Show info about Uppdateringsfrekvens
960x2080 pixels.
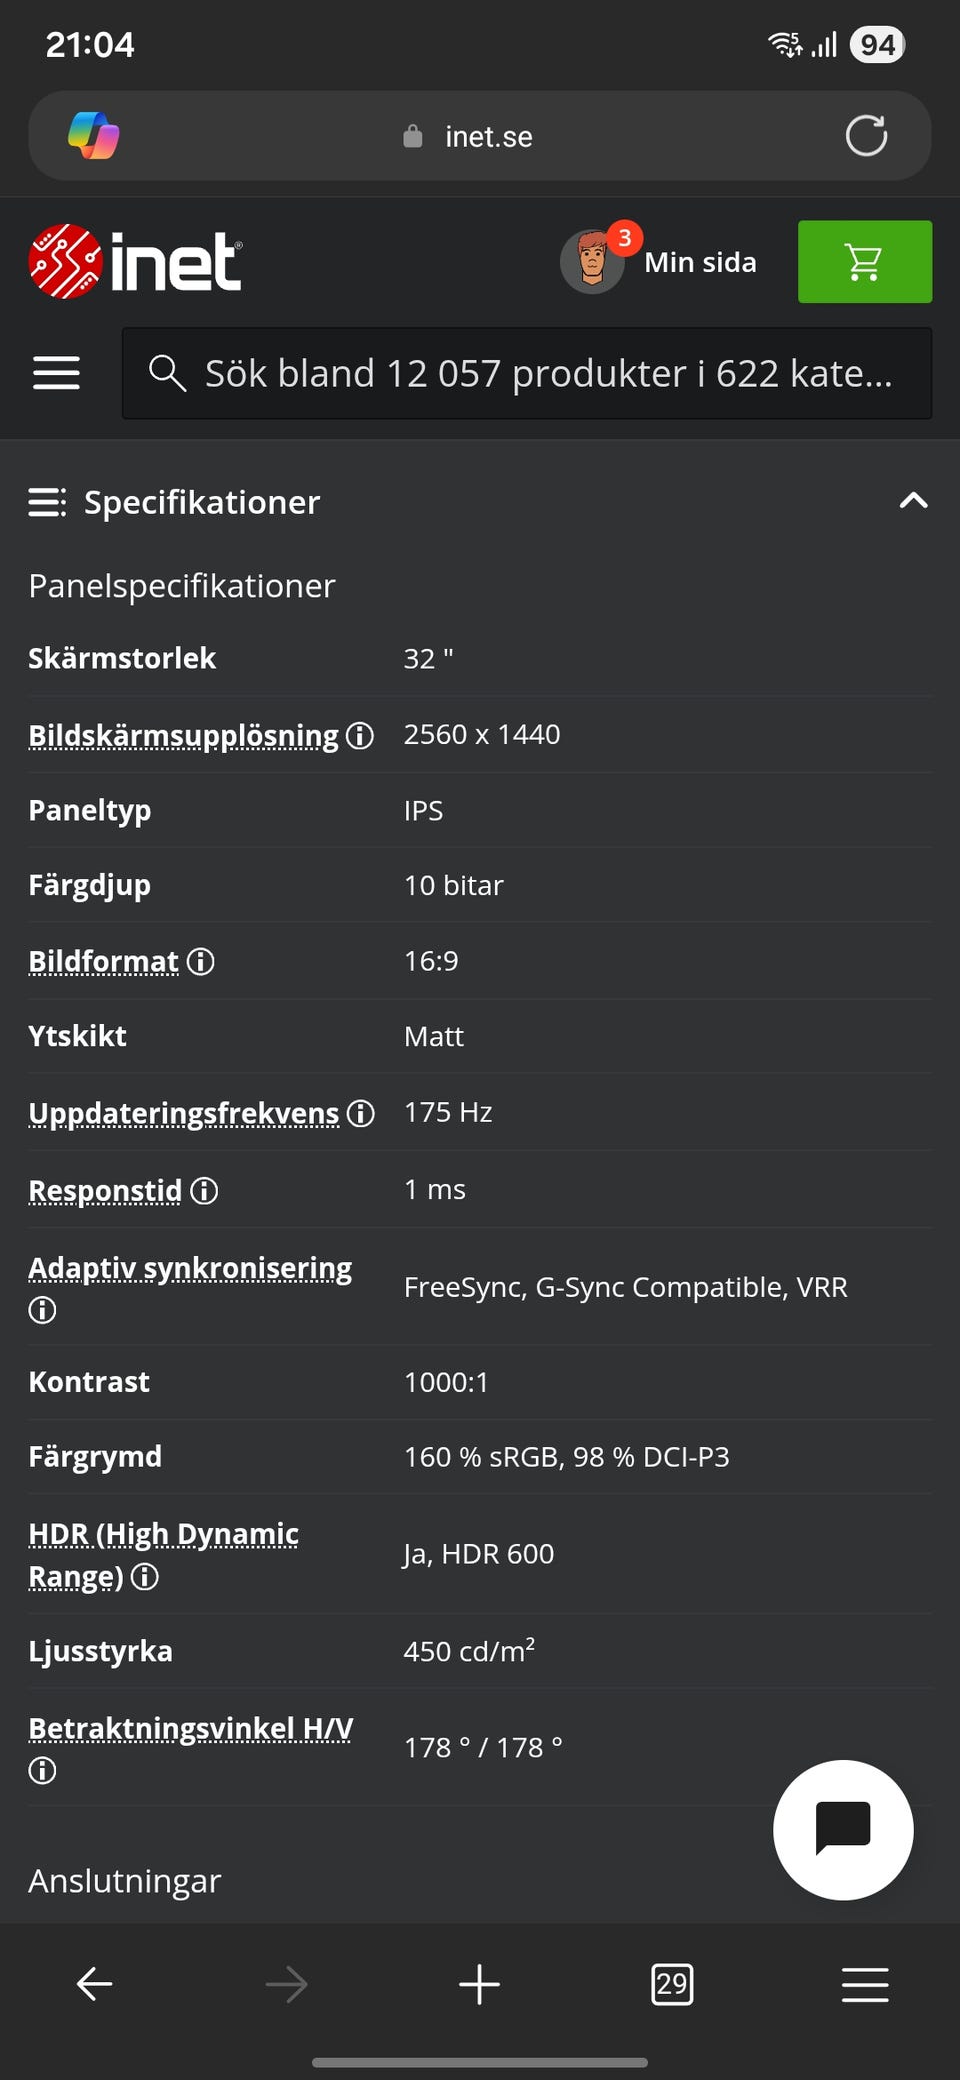pyautogui.click(x=361, y=1113)
